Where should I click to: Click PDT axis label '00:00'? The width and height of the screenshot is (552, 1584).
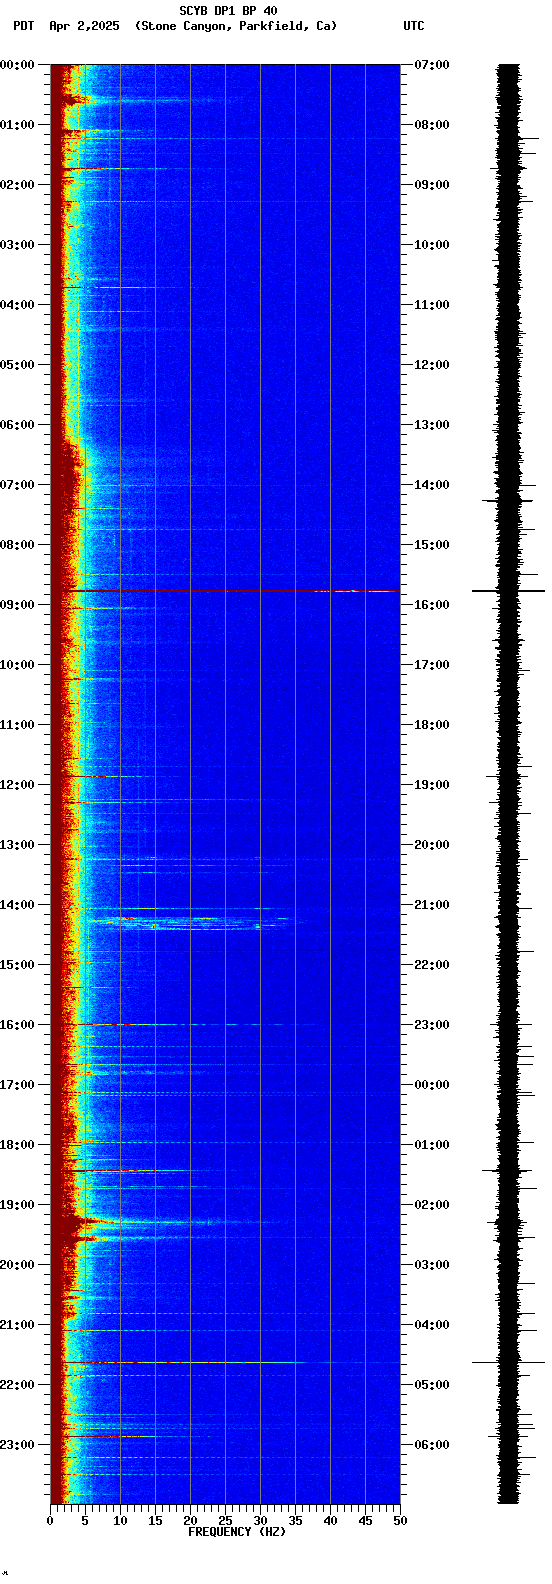(x=17, y=65)
